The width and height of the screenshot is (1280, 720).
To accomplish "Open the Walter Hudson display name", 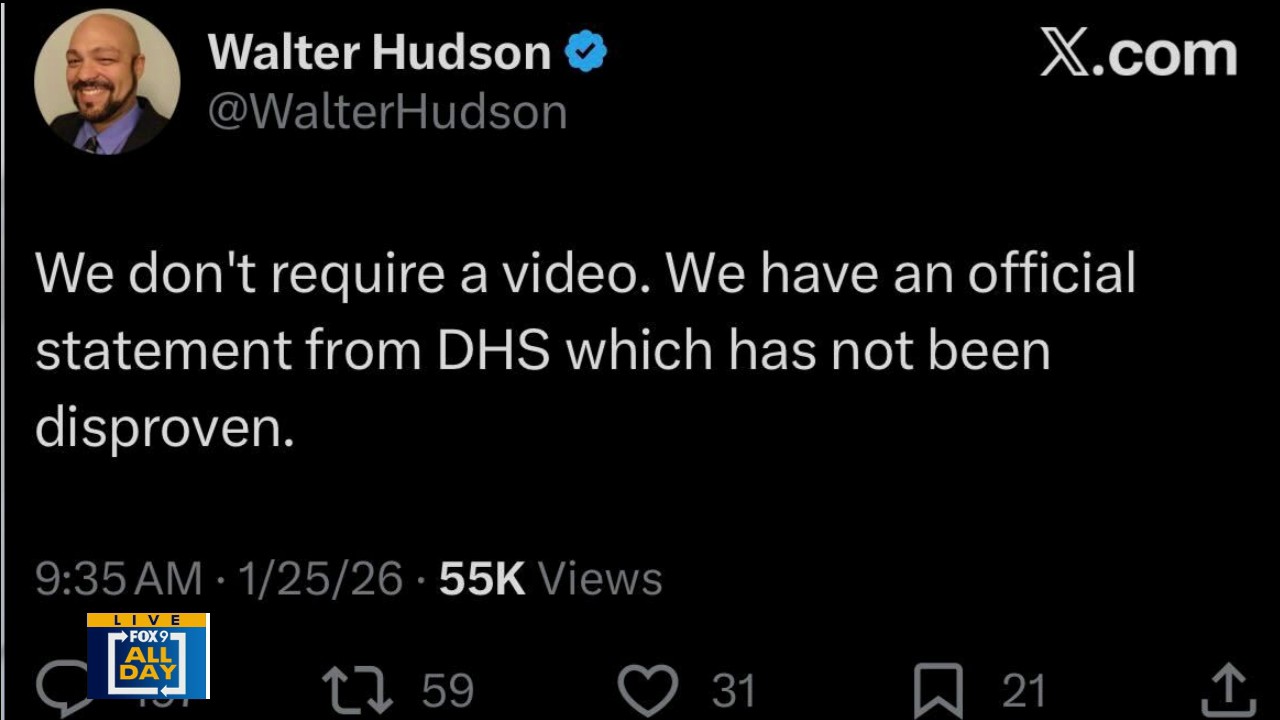I will 380,52.
